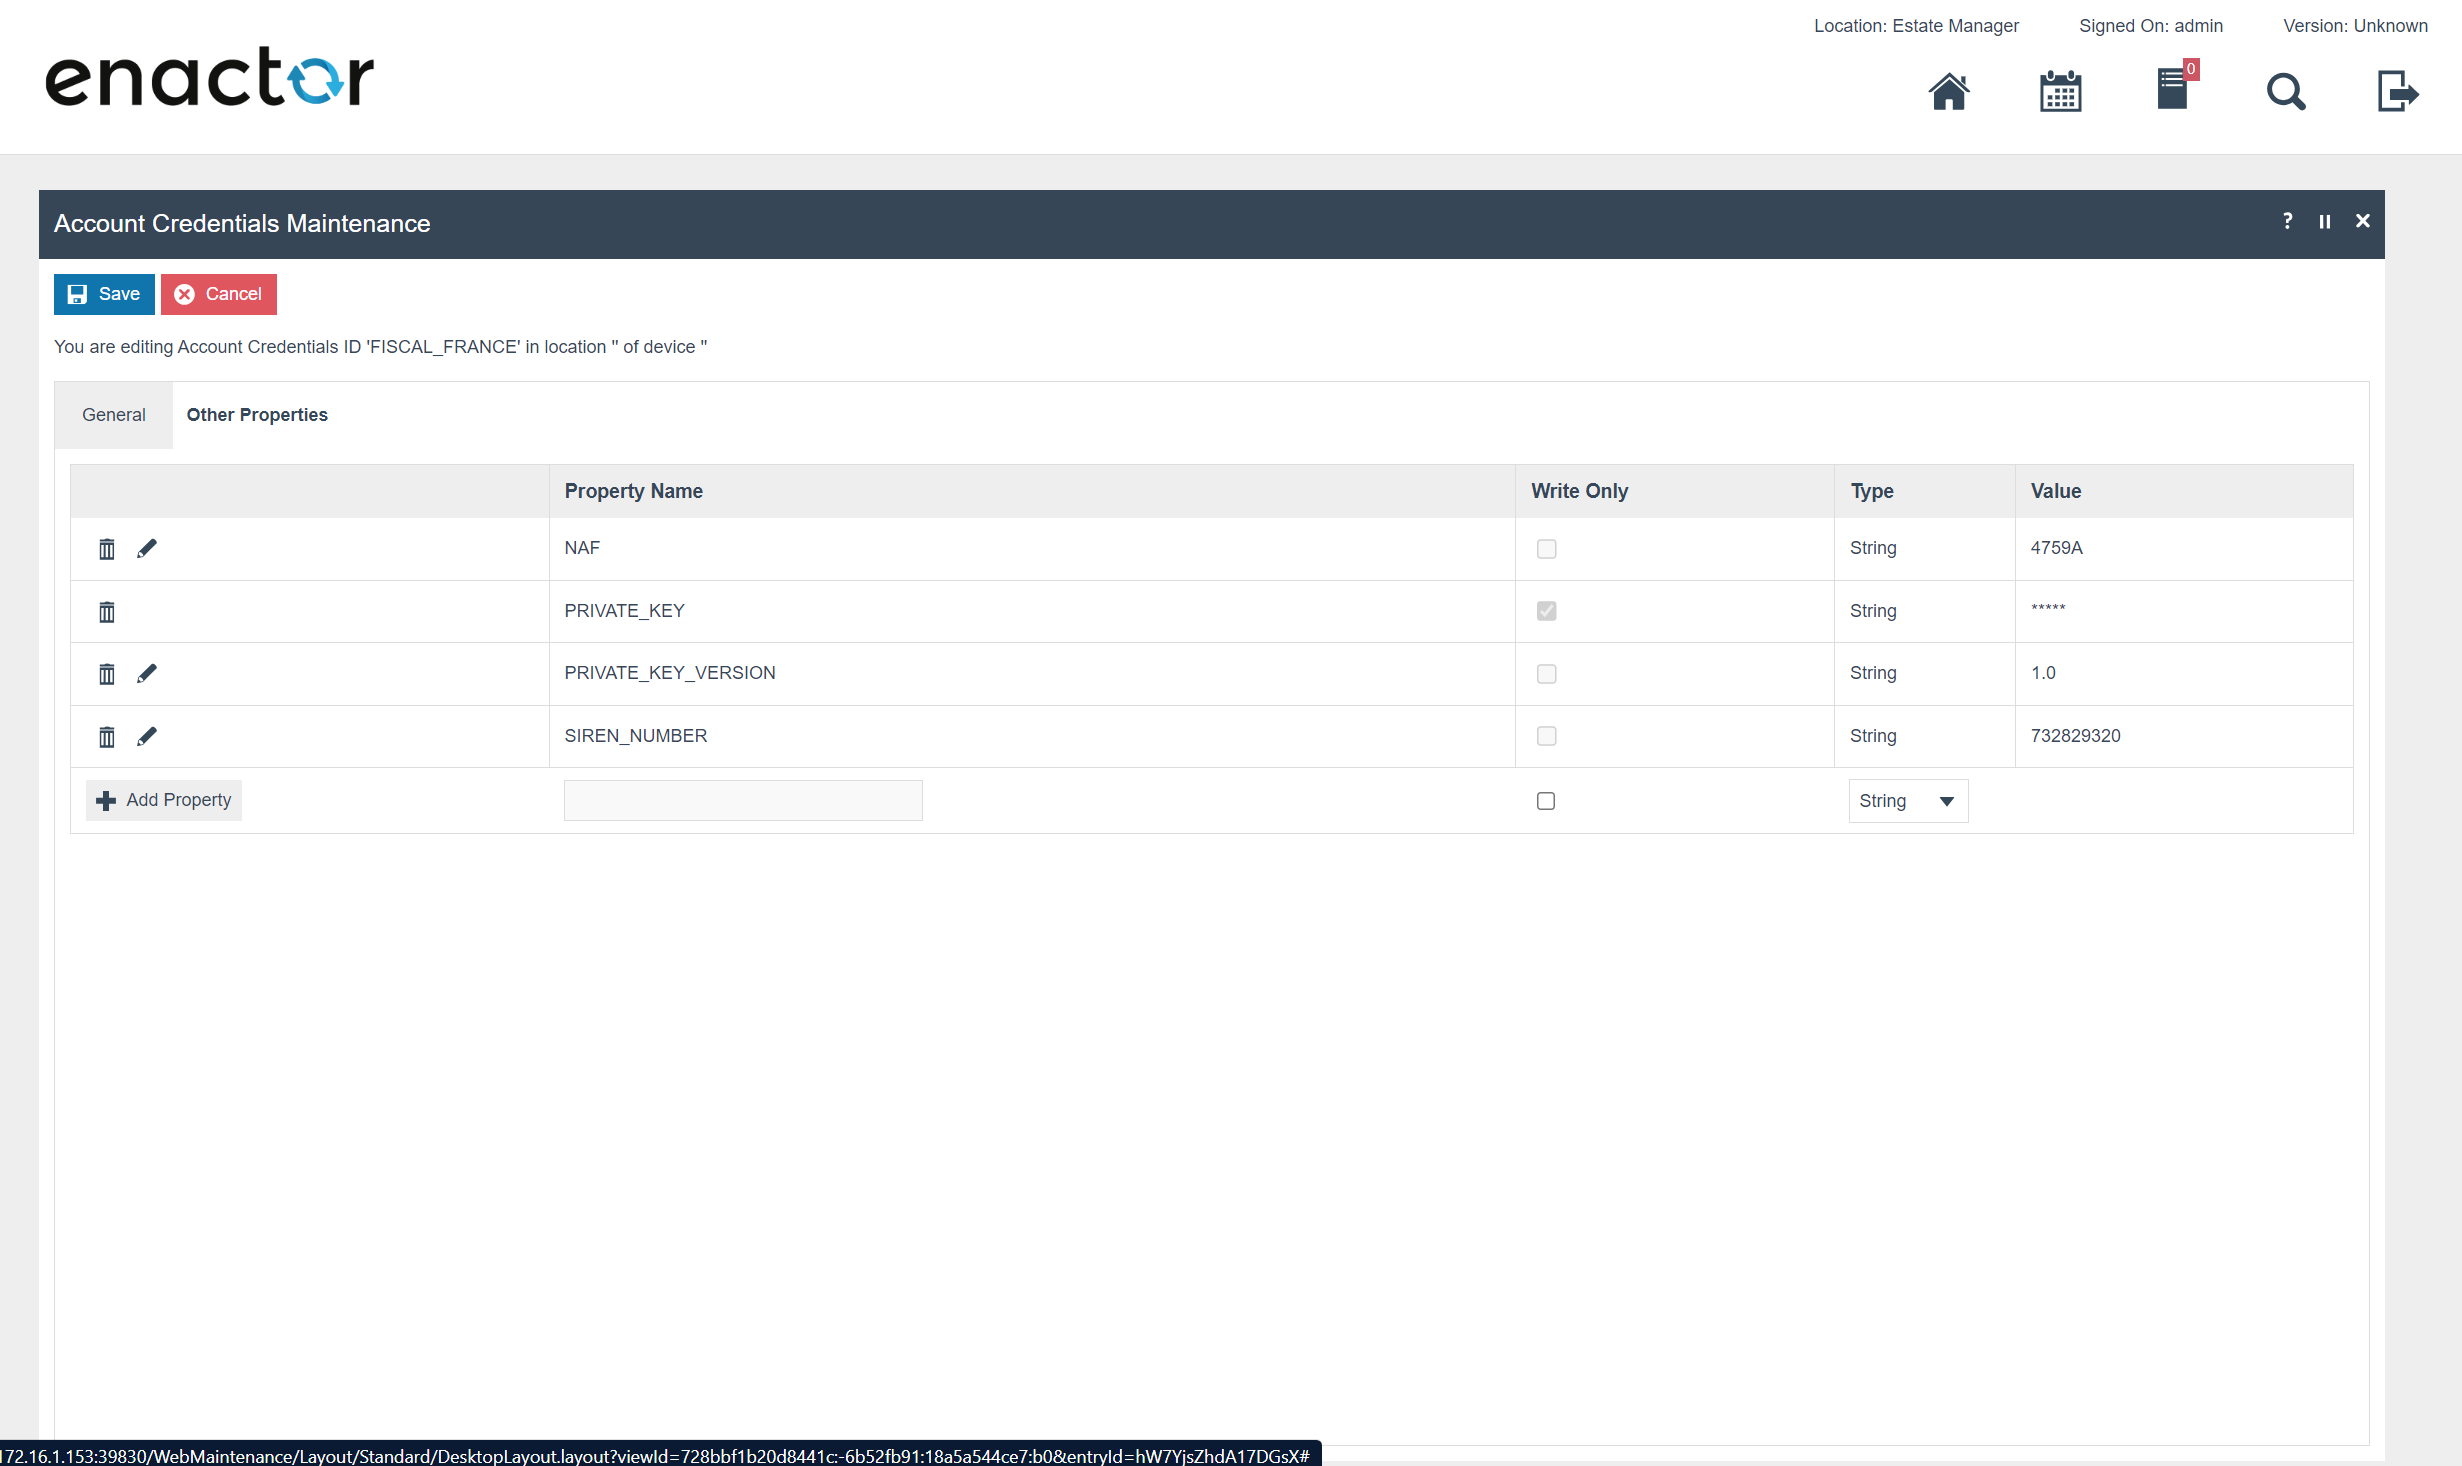The width and height of the screenshot is (2462, 1466).
Task: Focus the new property name field
Action: (742, 801)
